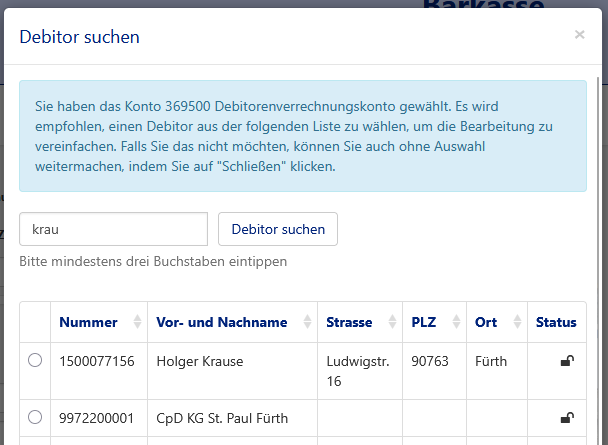Toggle sort arrows on Strasse column
The width and height of the screenshot is (608, 445).
click(x=392, y=322)
